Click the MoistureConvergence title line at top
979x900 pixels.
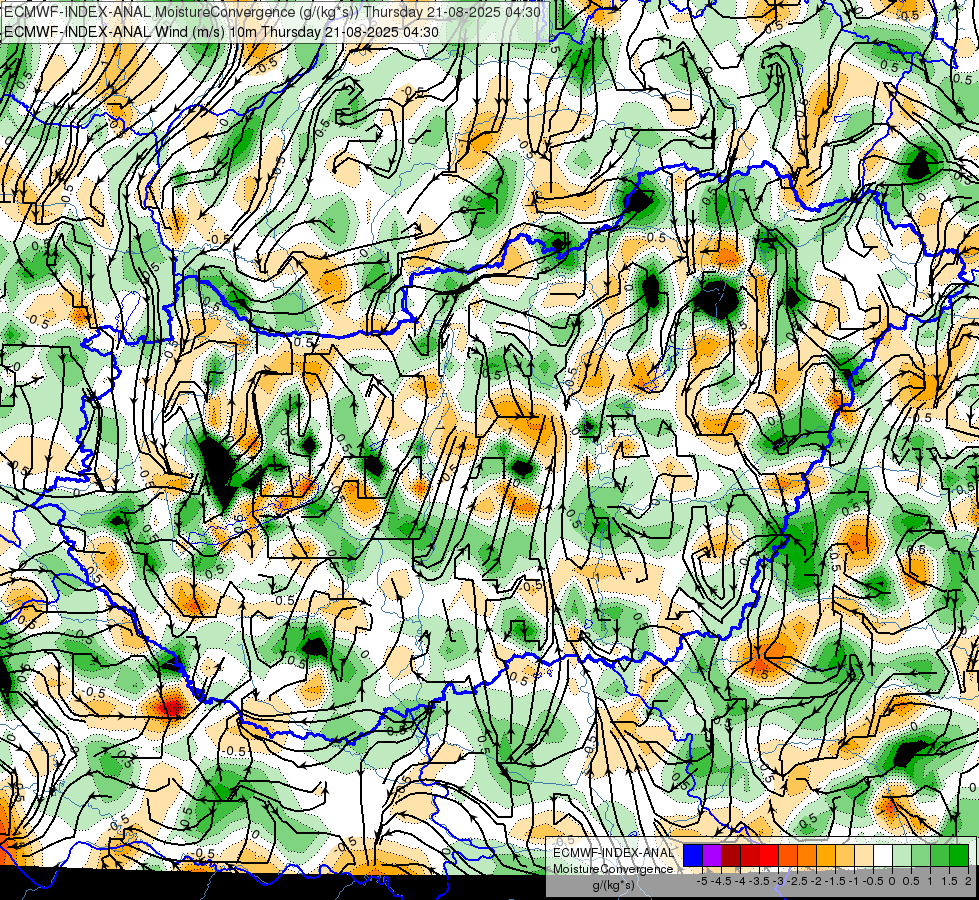272,11
